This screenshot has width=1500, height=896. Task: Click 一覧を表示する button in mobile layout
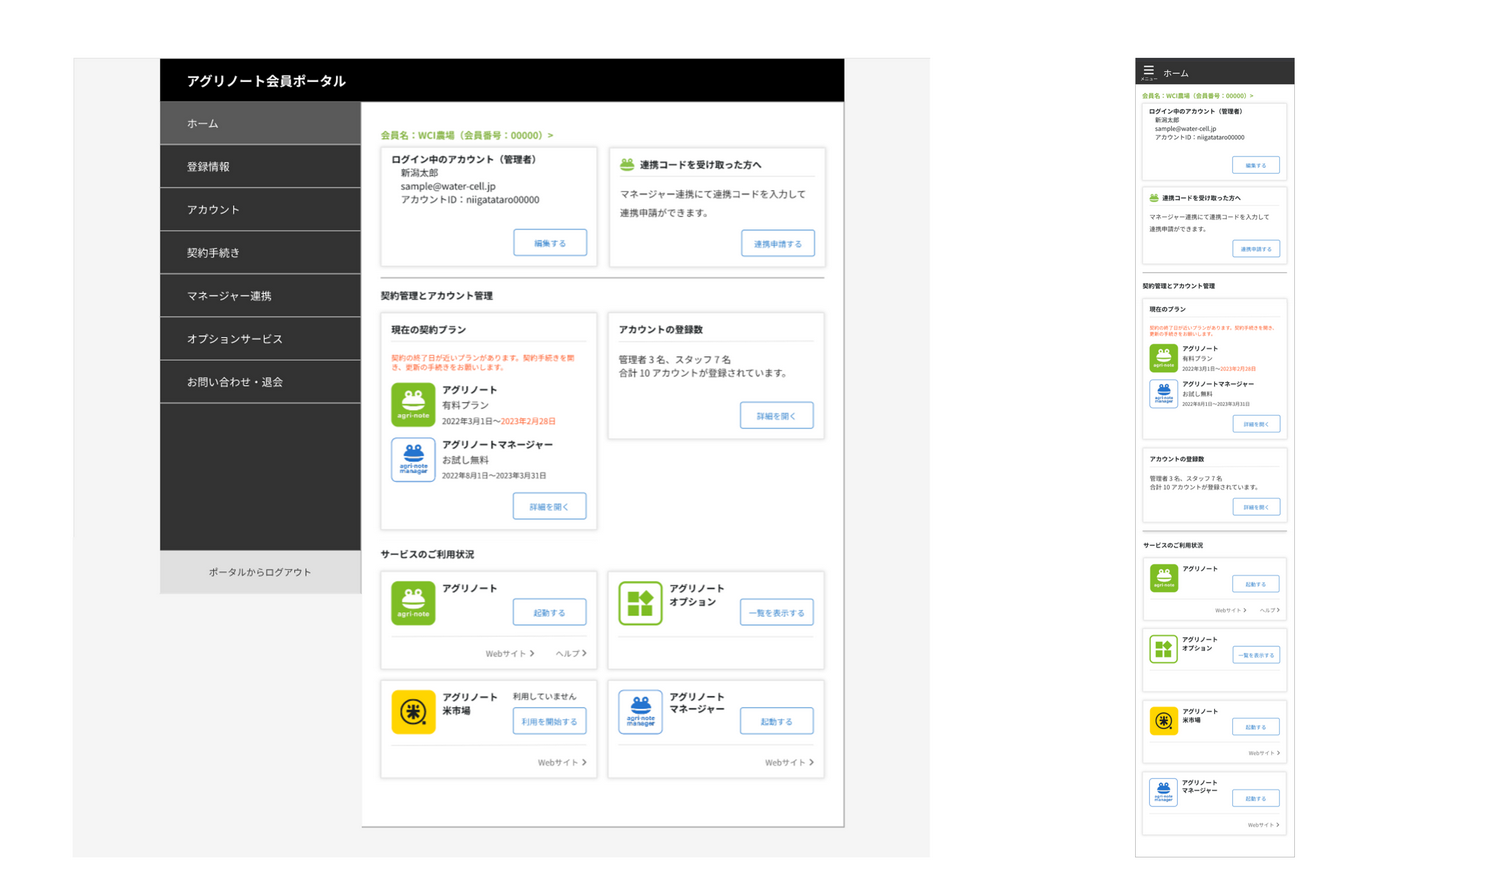click(x=1256, y=655)
